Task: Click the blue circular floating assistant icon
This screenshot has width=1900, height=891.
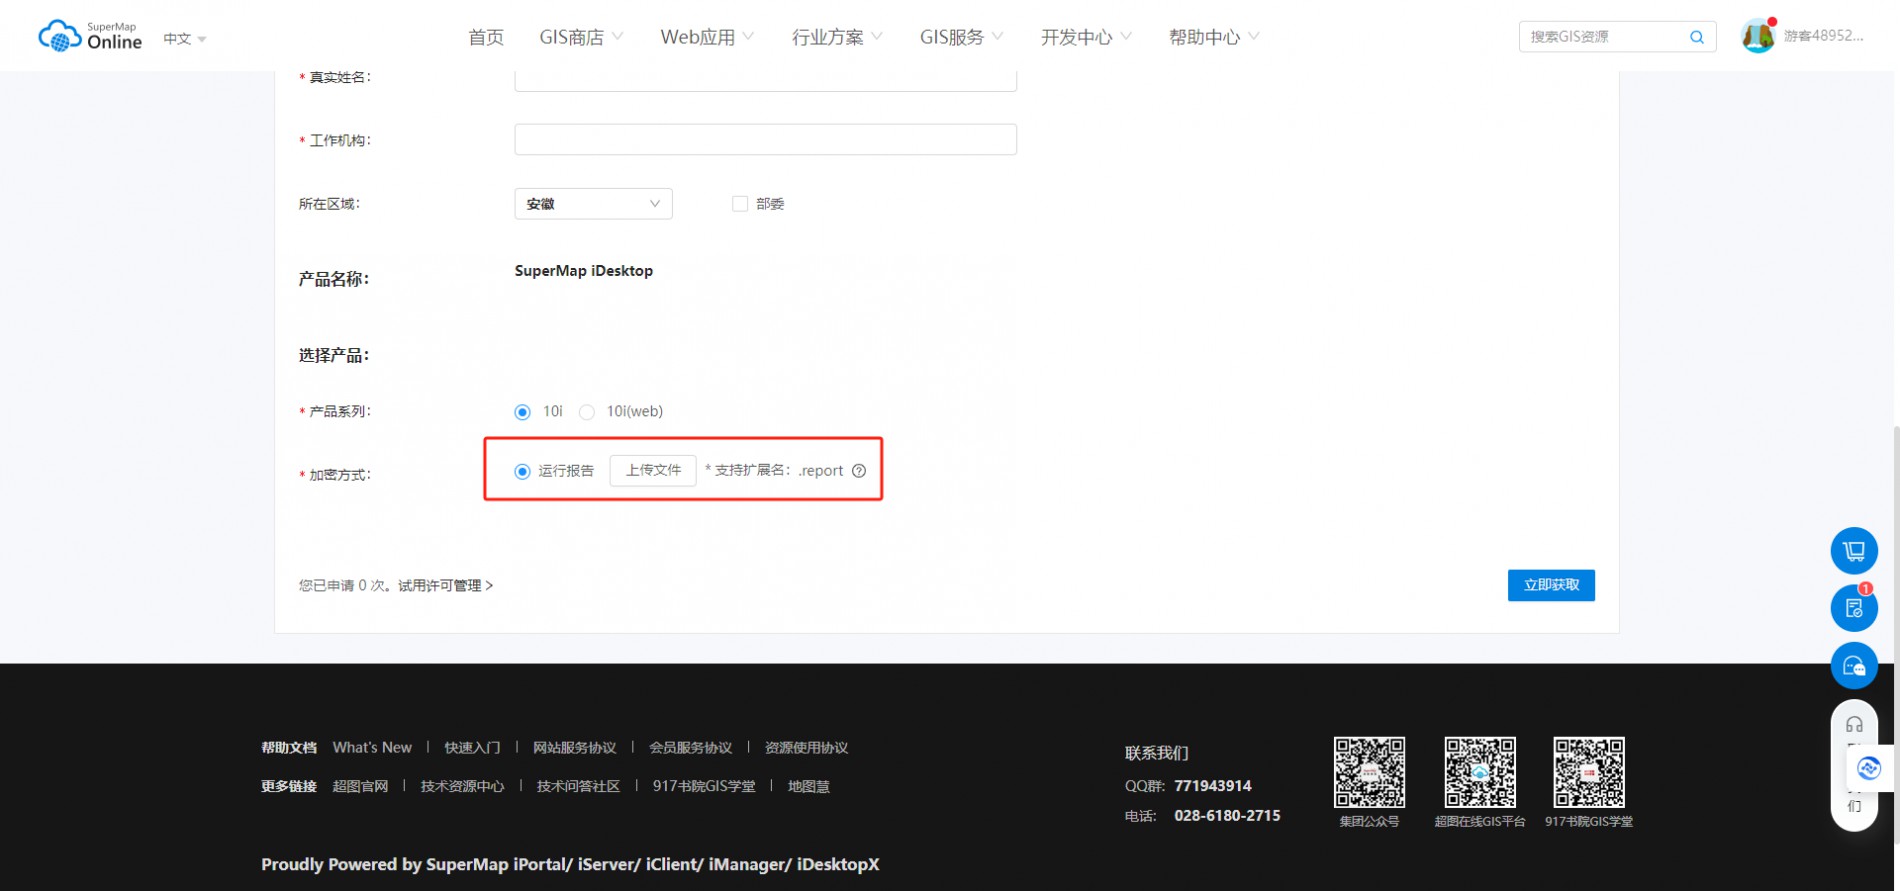Action: 1869,768
